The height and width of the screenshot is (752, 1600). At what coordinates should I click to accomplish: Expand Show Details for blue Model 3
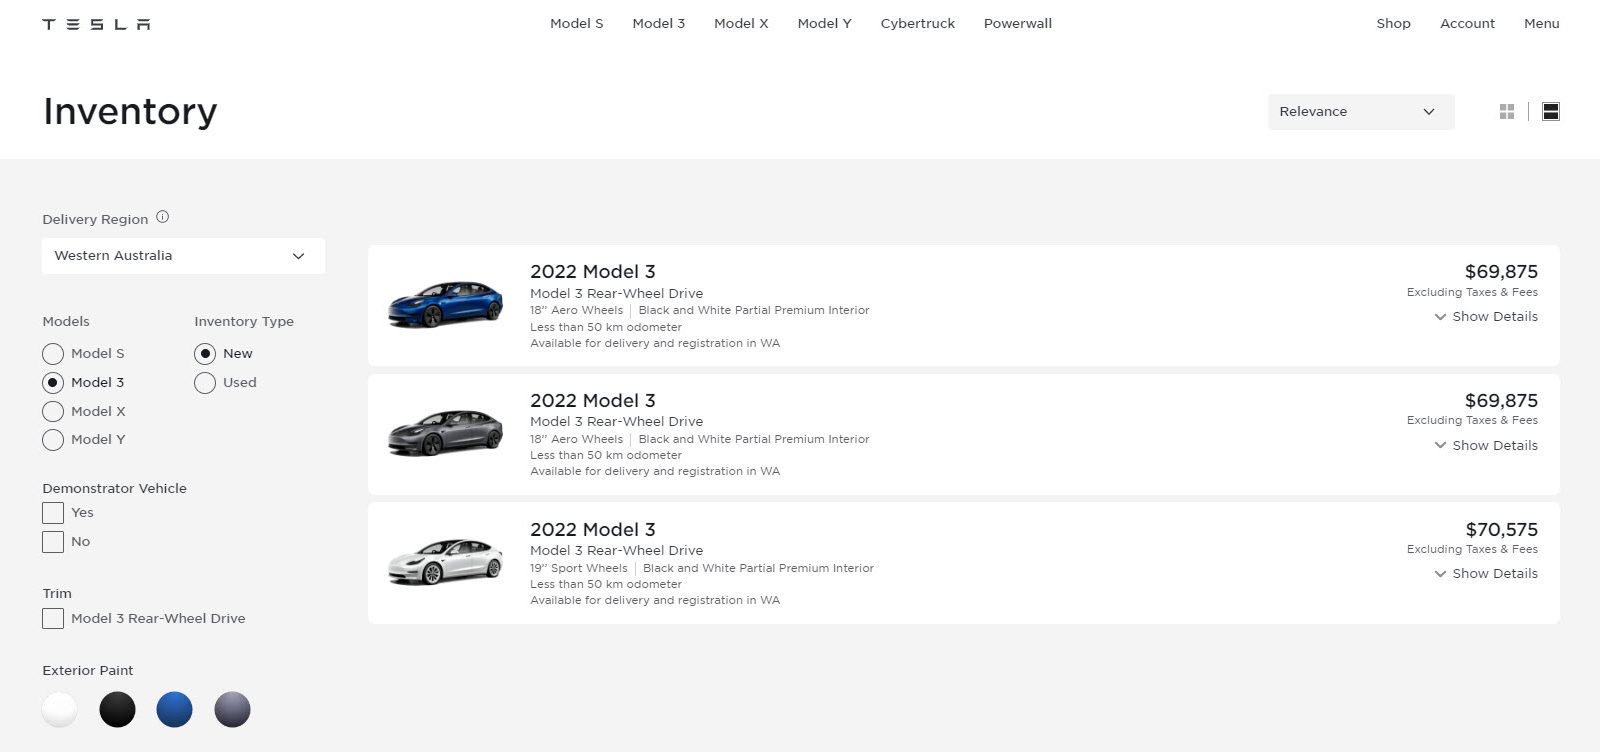(x=1486, y=317)
